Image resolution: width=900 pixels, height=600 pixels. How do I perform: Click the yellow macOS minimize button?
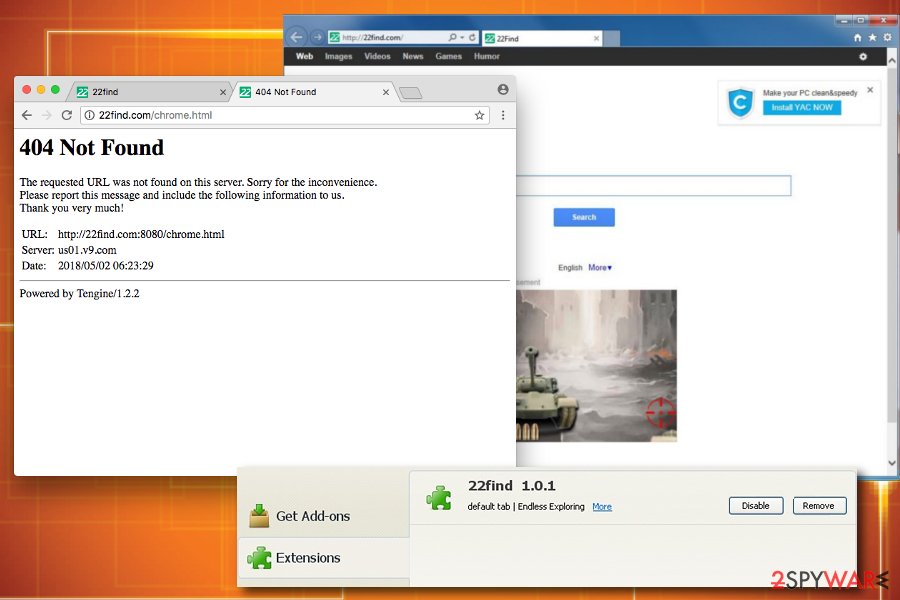(41, 90)
